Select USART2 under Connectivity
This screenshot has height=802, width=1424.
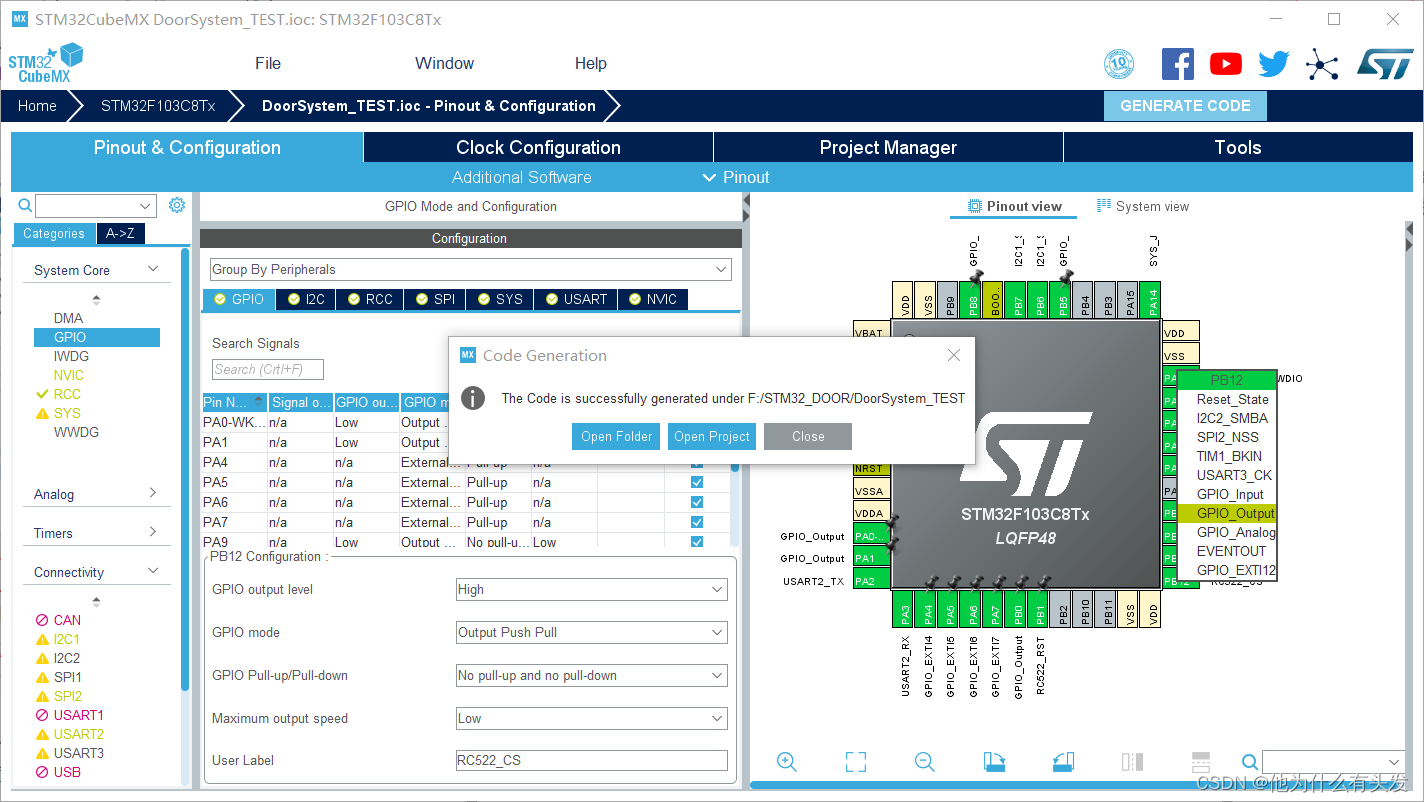78,734
